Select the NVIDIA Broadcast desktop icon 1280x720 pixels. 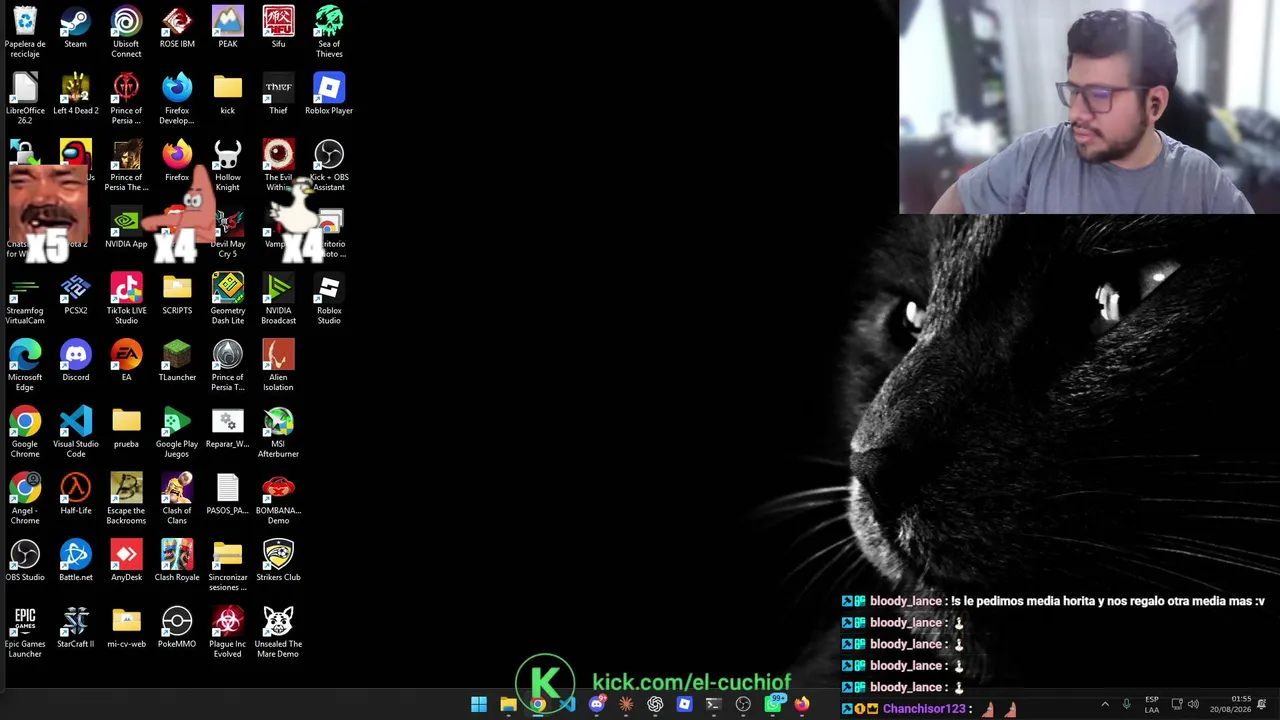[x=278, y=300]
